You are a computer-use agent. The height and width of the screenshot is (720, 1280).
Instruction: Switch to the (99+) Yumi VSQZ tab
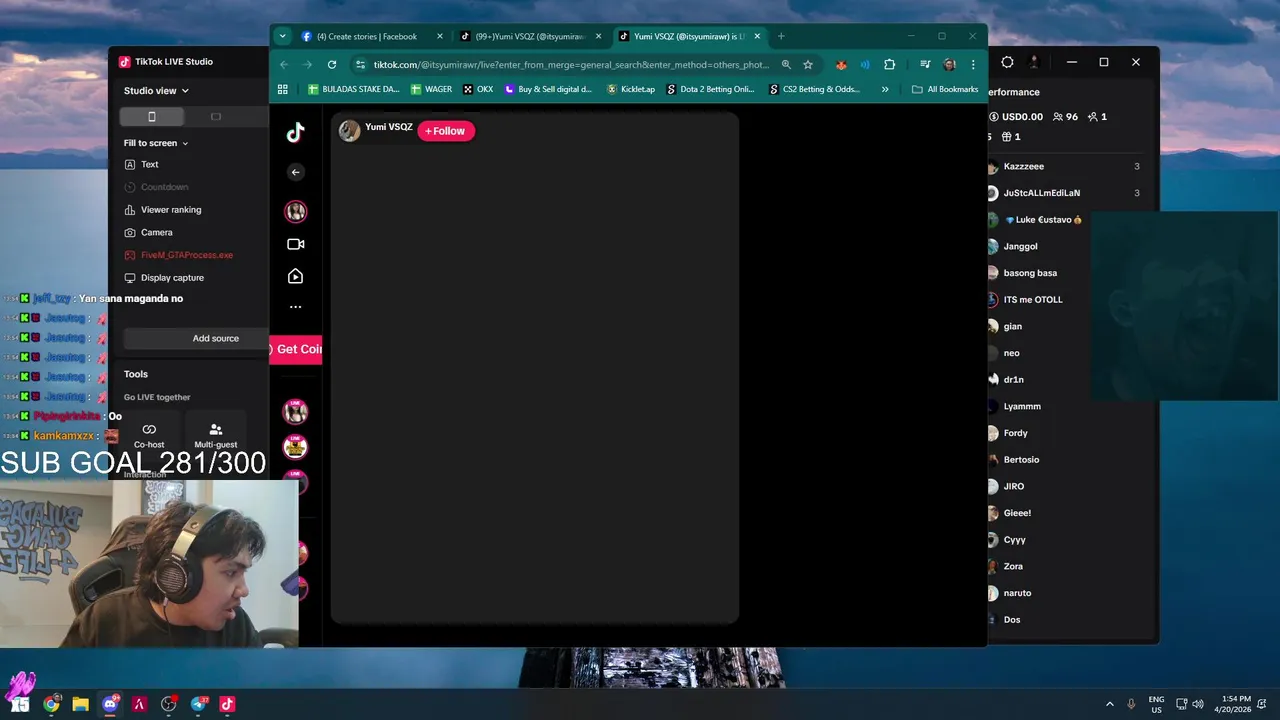point(531,36)
